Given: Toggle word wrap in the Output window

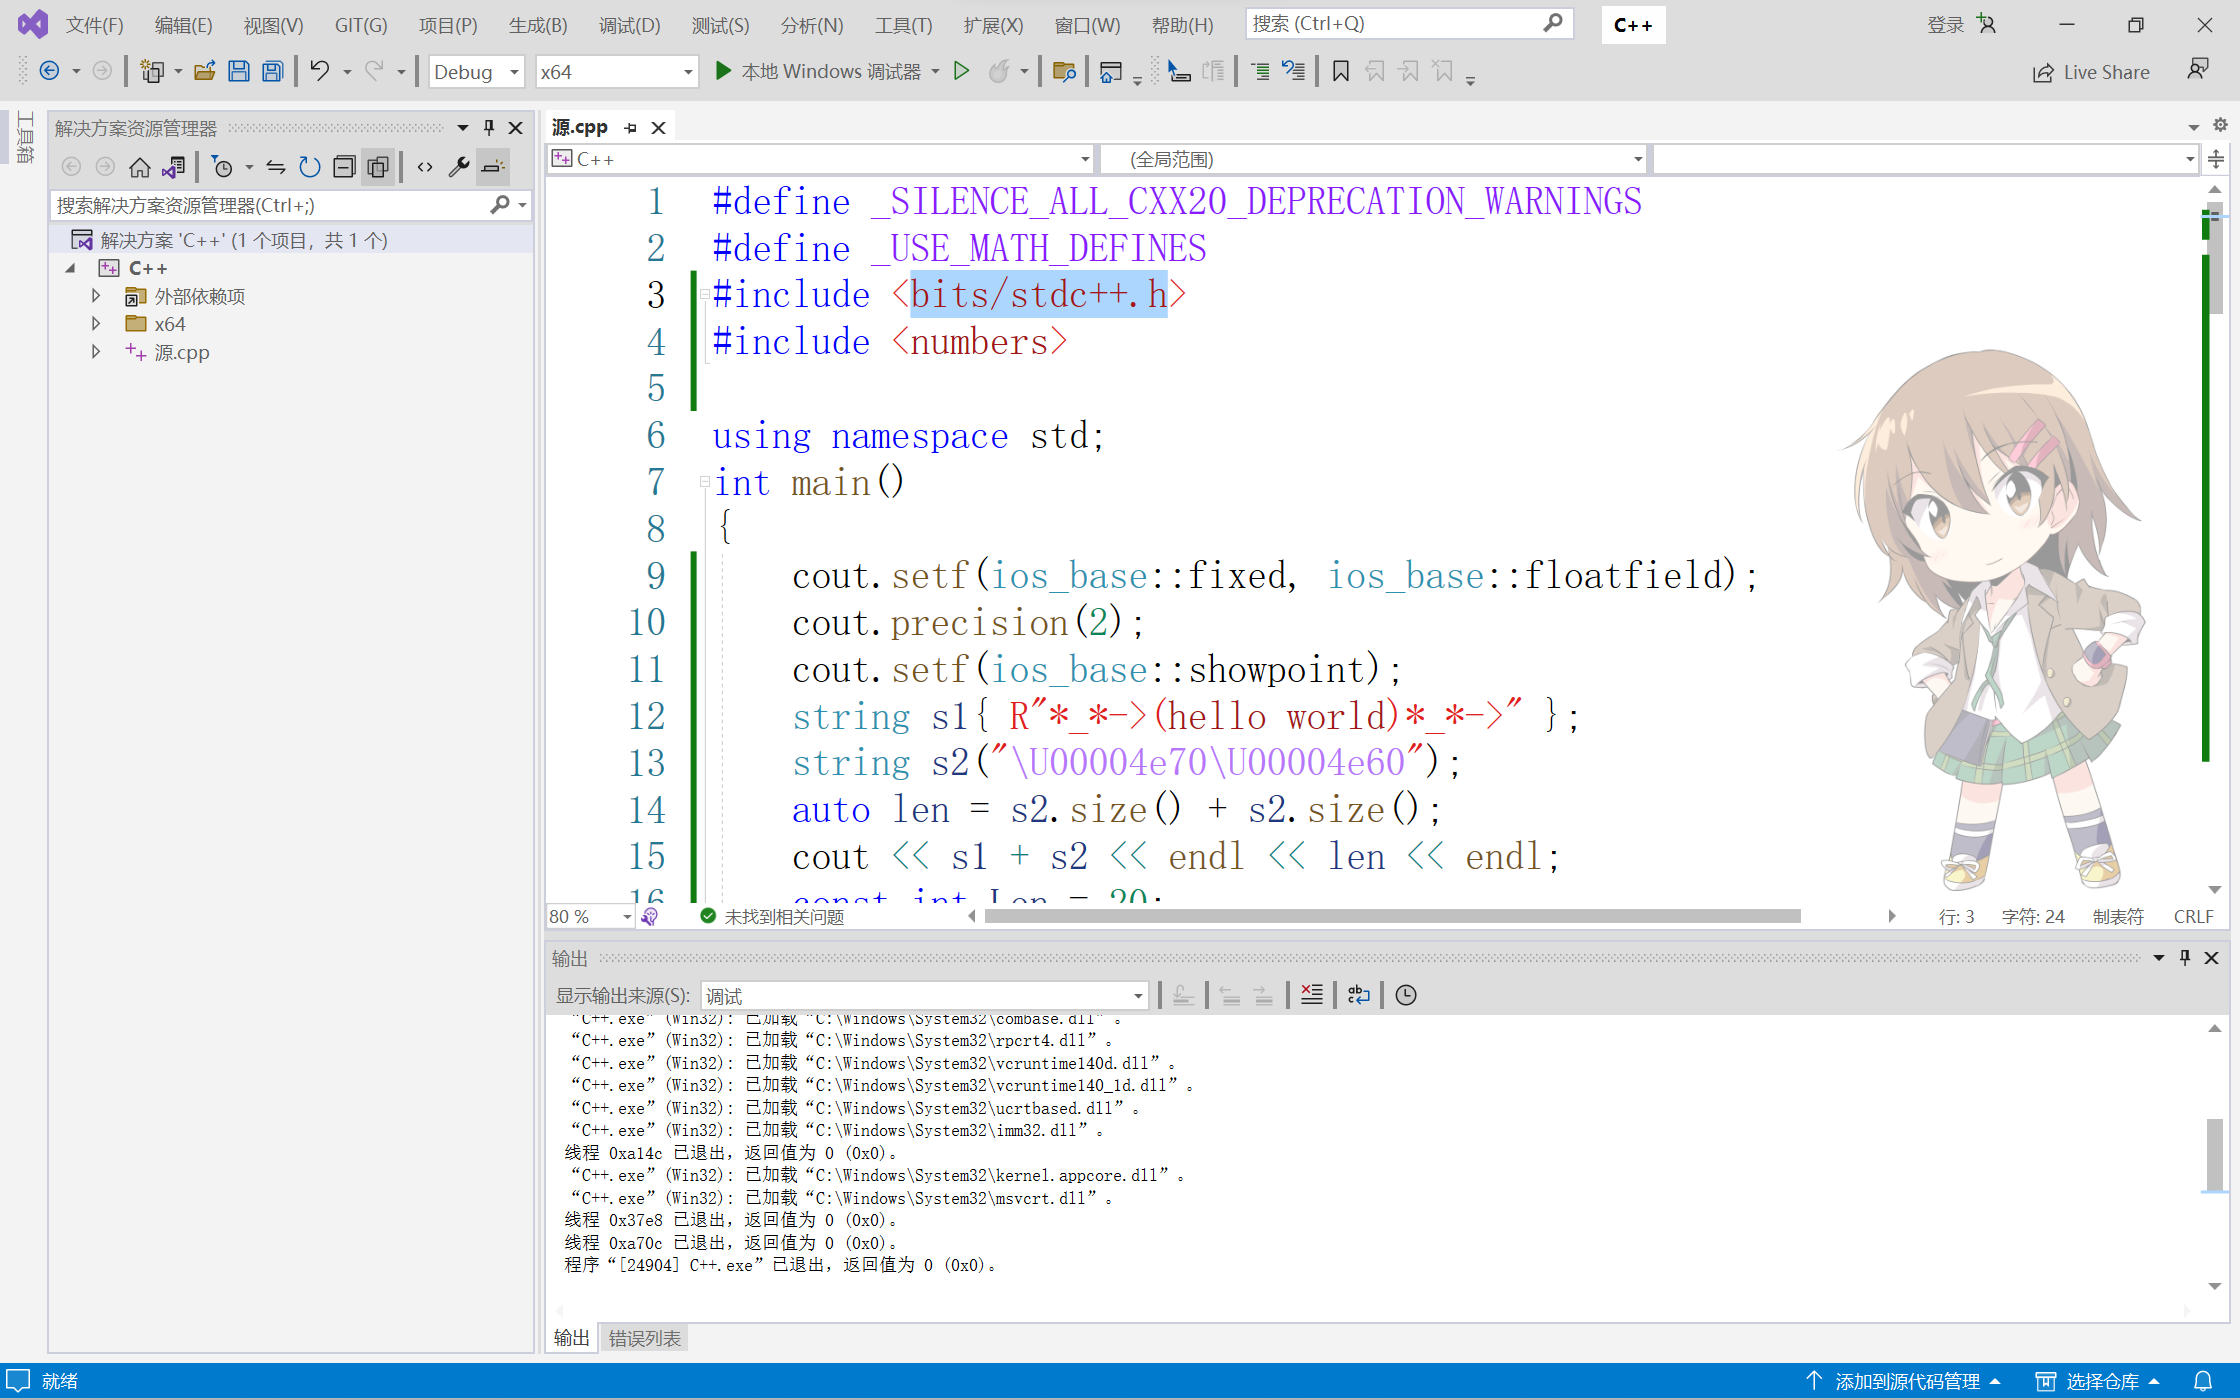Looking at the screenshot, I should click(x=1359, y=995).
